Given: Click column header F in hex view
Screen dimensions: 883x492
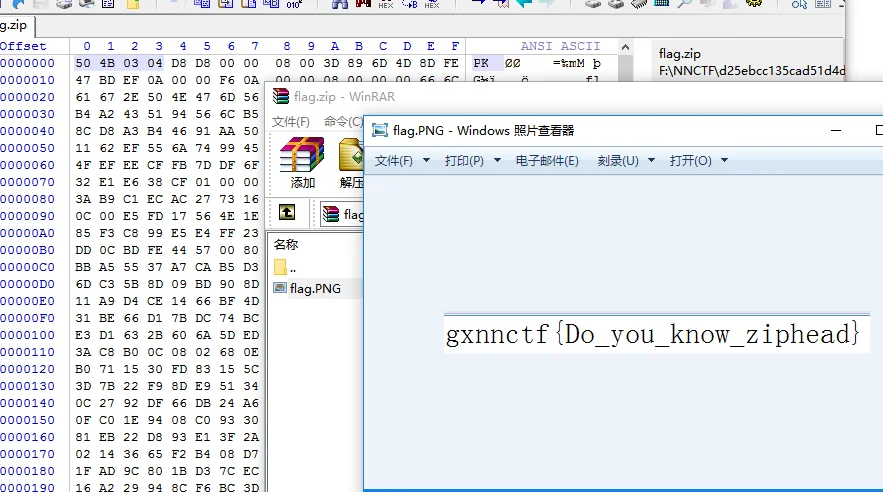Looking at the screenshot, I should point(455,46).
